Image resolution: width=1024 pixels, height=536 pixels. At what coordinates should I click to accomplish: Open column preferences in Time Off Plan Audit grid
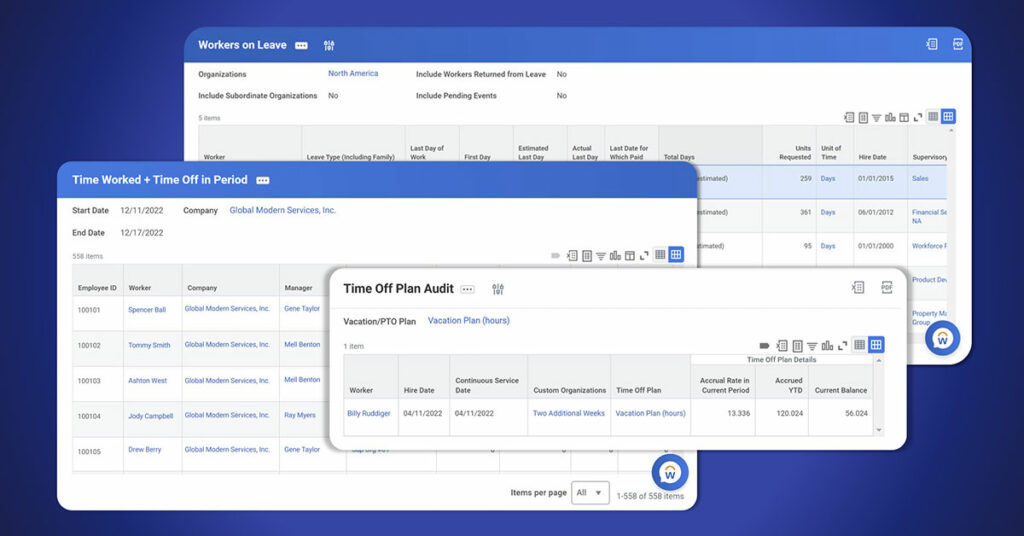tap(797, 346)
